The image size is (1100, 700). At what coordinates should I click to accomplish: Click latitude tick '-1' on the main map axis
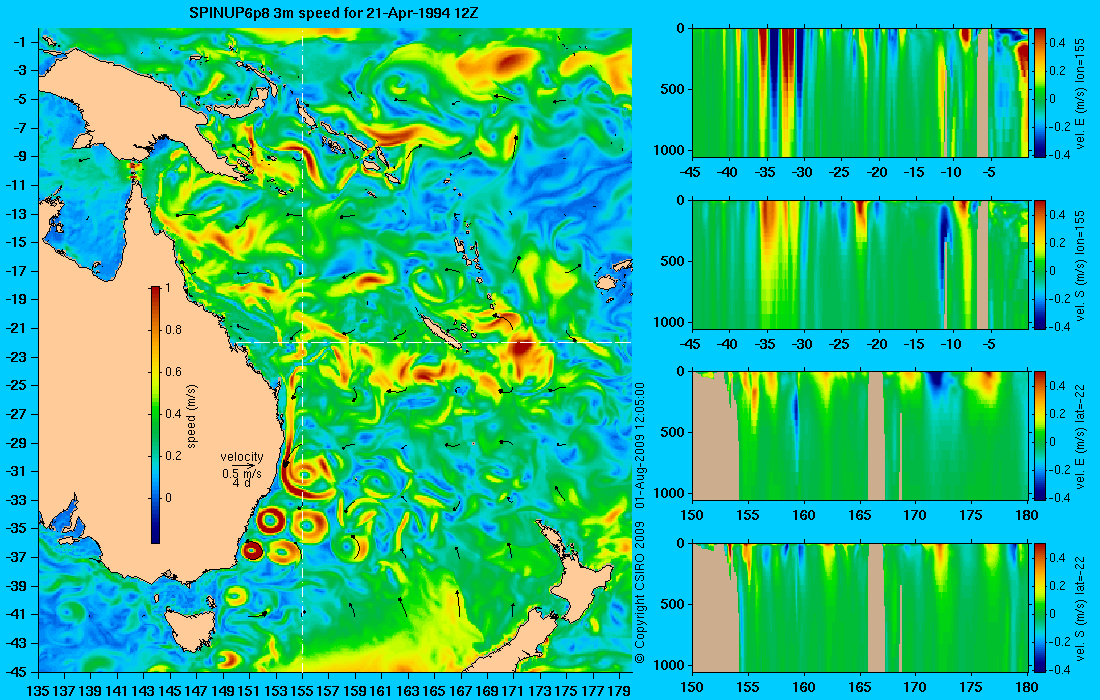(21, 42)
